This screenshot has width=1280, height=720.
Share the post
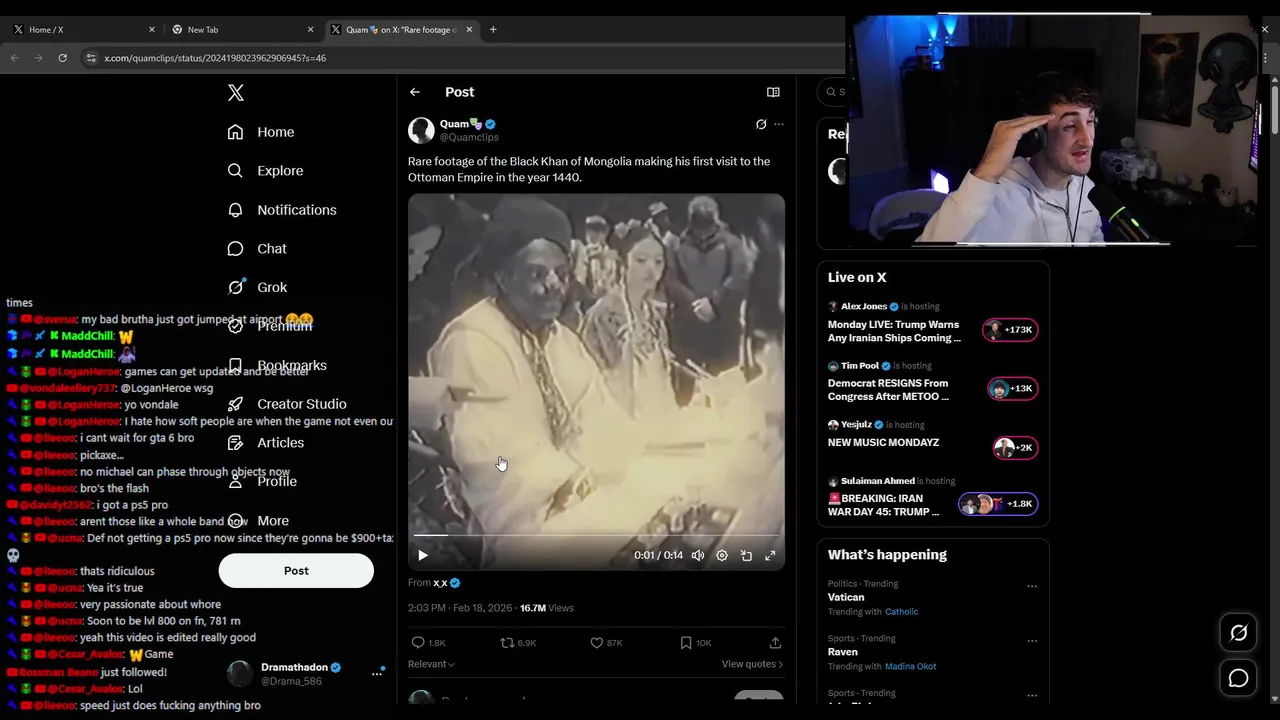(775, 643)
